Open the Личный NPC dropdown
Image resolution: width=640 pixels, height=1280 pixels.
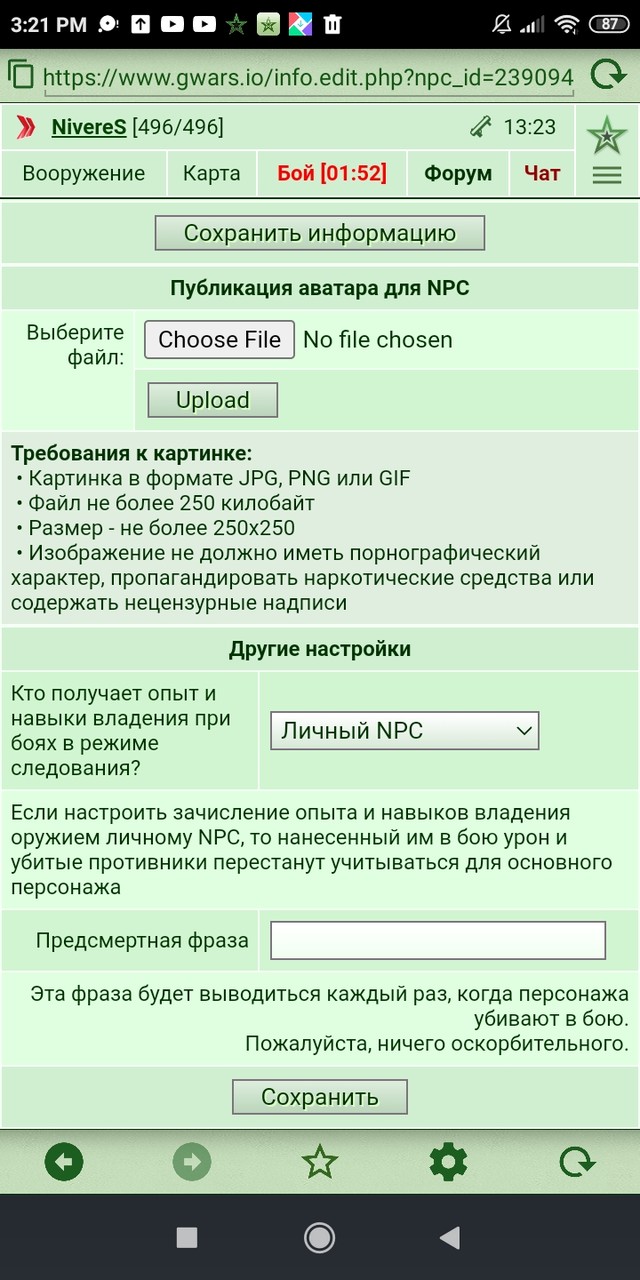[x=405, y=731]
